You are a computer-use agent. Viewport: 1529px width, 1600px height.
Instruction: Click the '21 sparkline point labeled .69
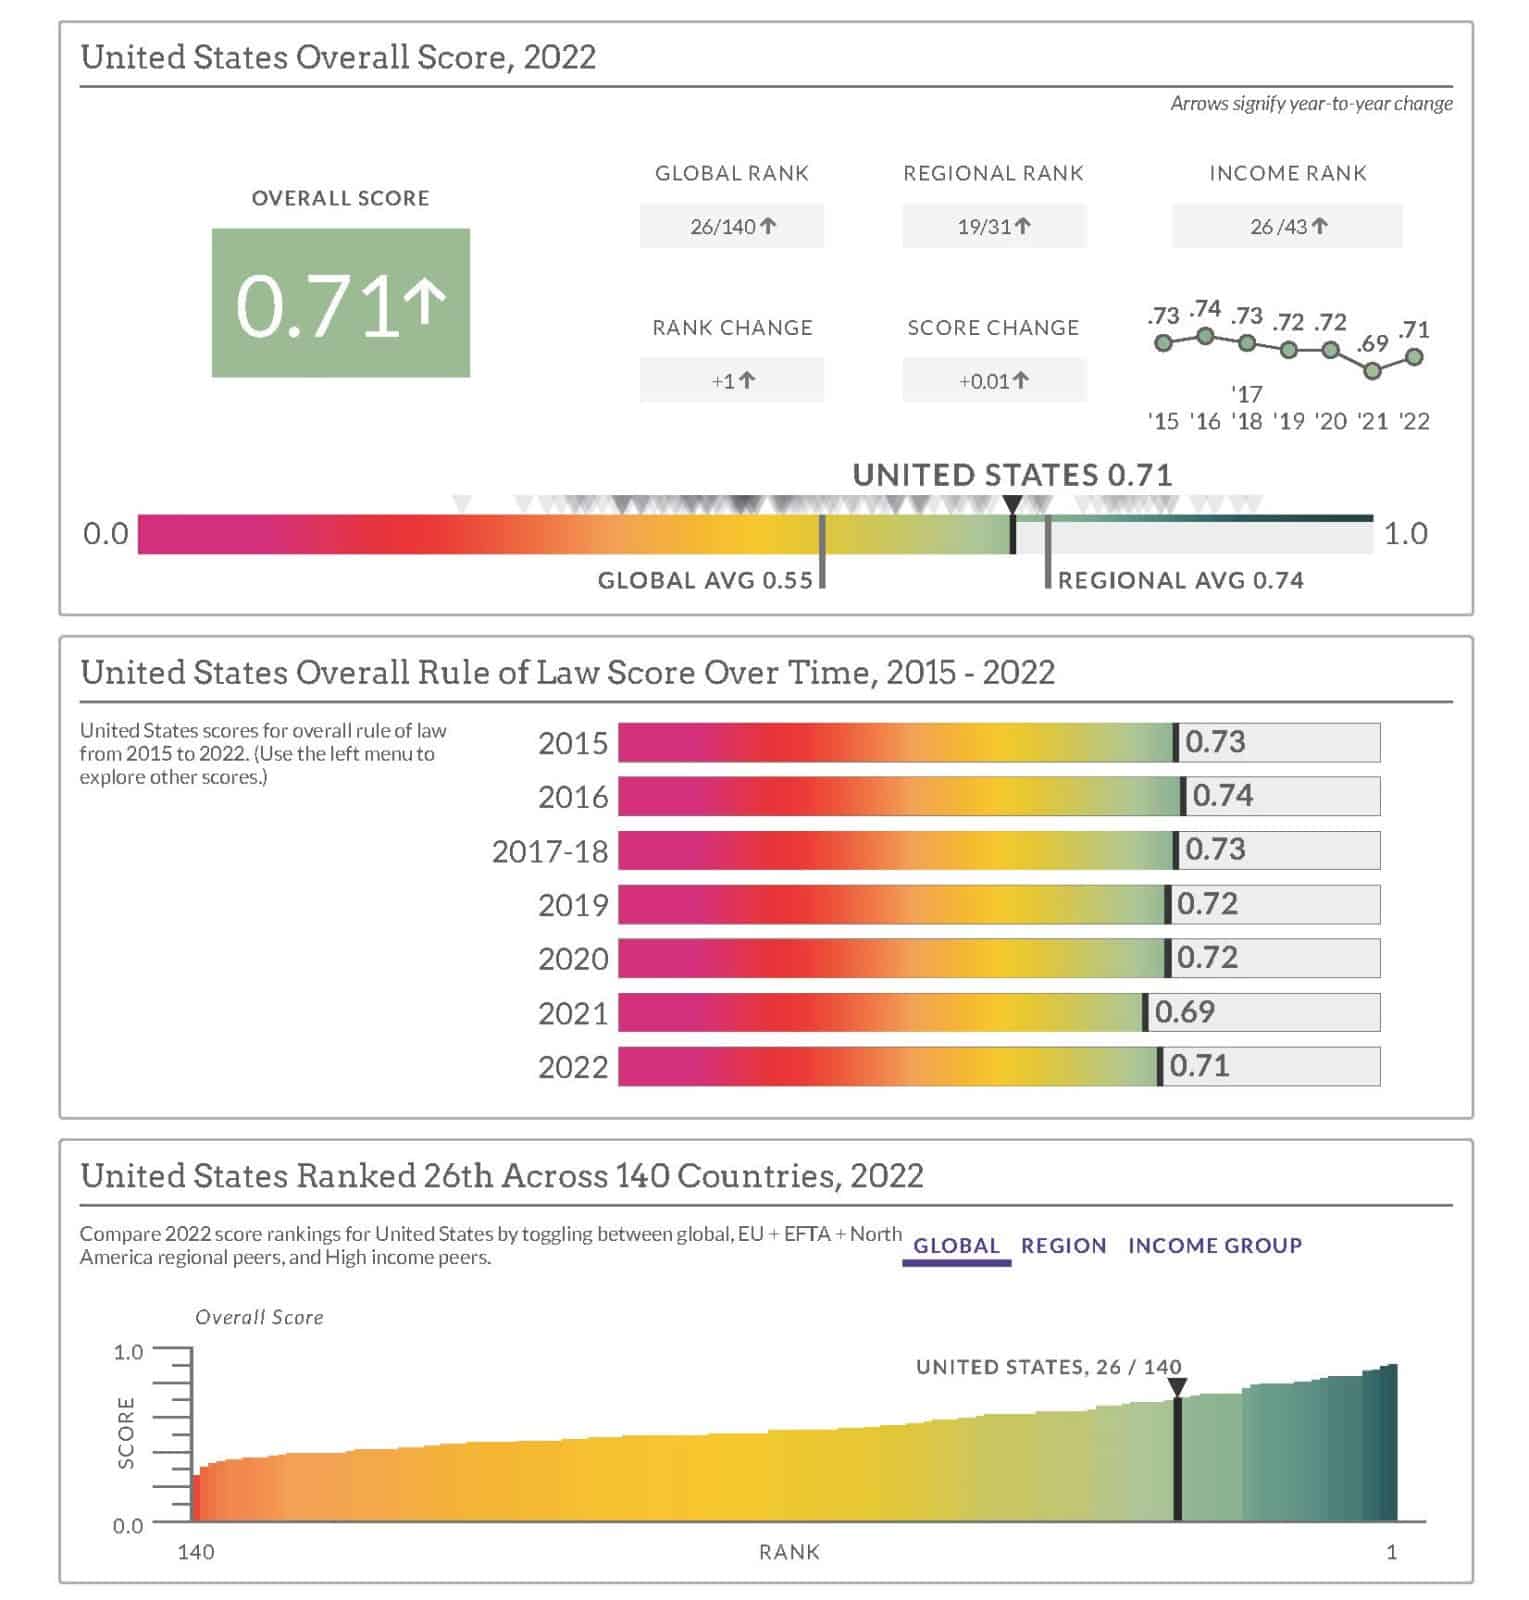pyautogui.click(x=1373, y=371)
